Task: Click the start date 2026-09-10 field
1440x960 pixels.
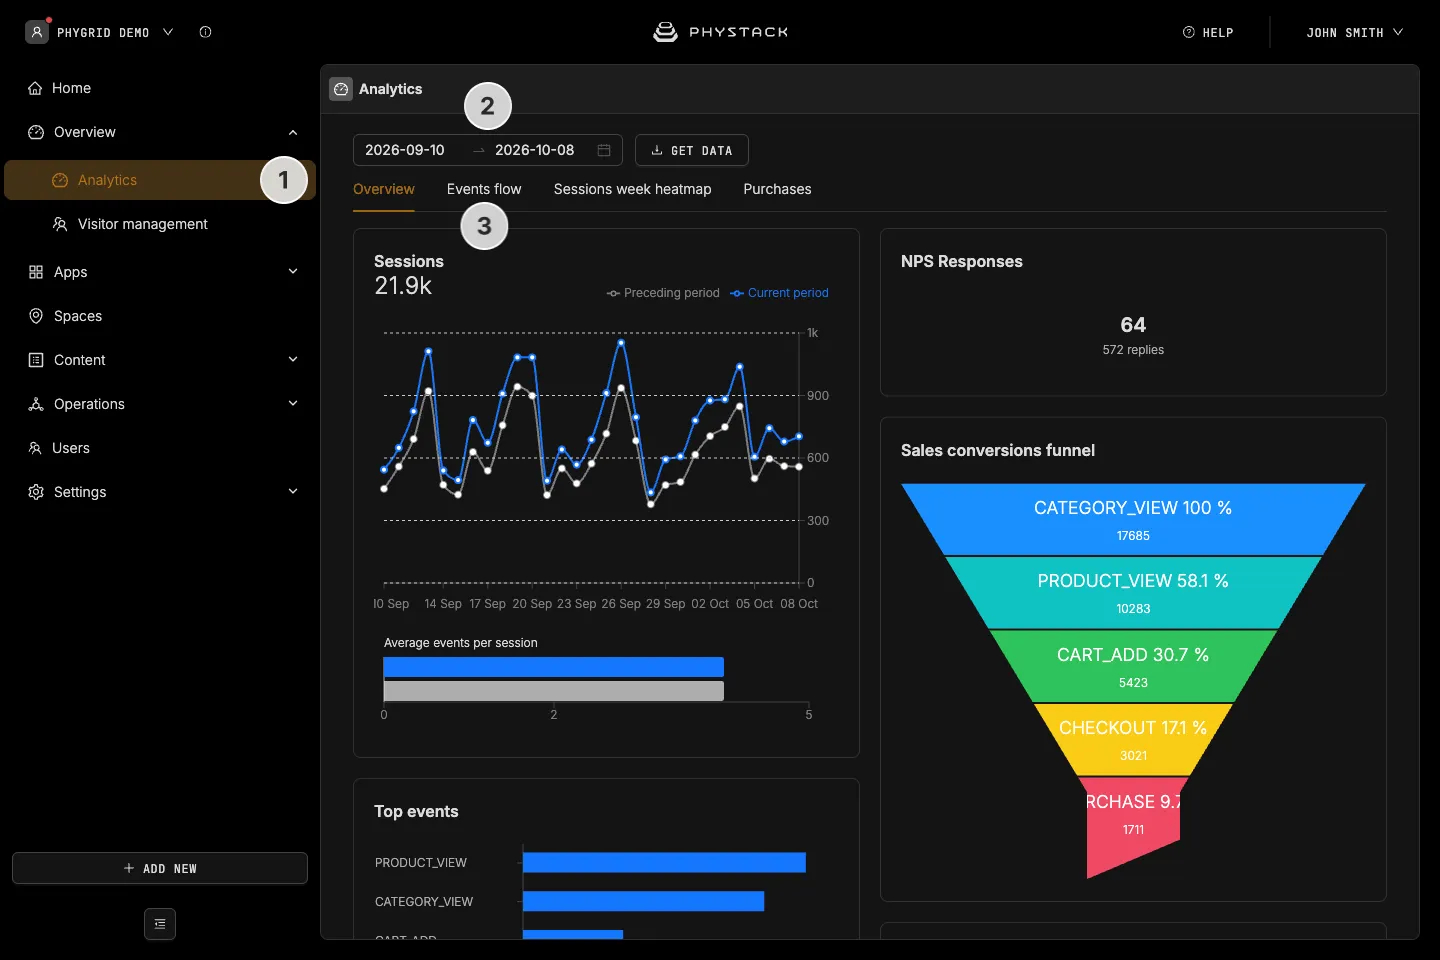Action: [x=405, y=150]
